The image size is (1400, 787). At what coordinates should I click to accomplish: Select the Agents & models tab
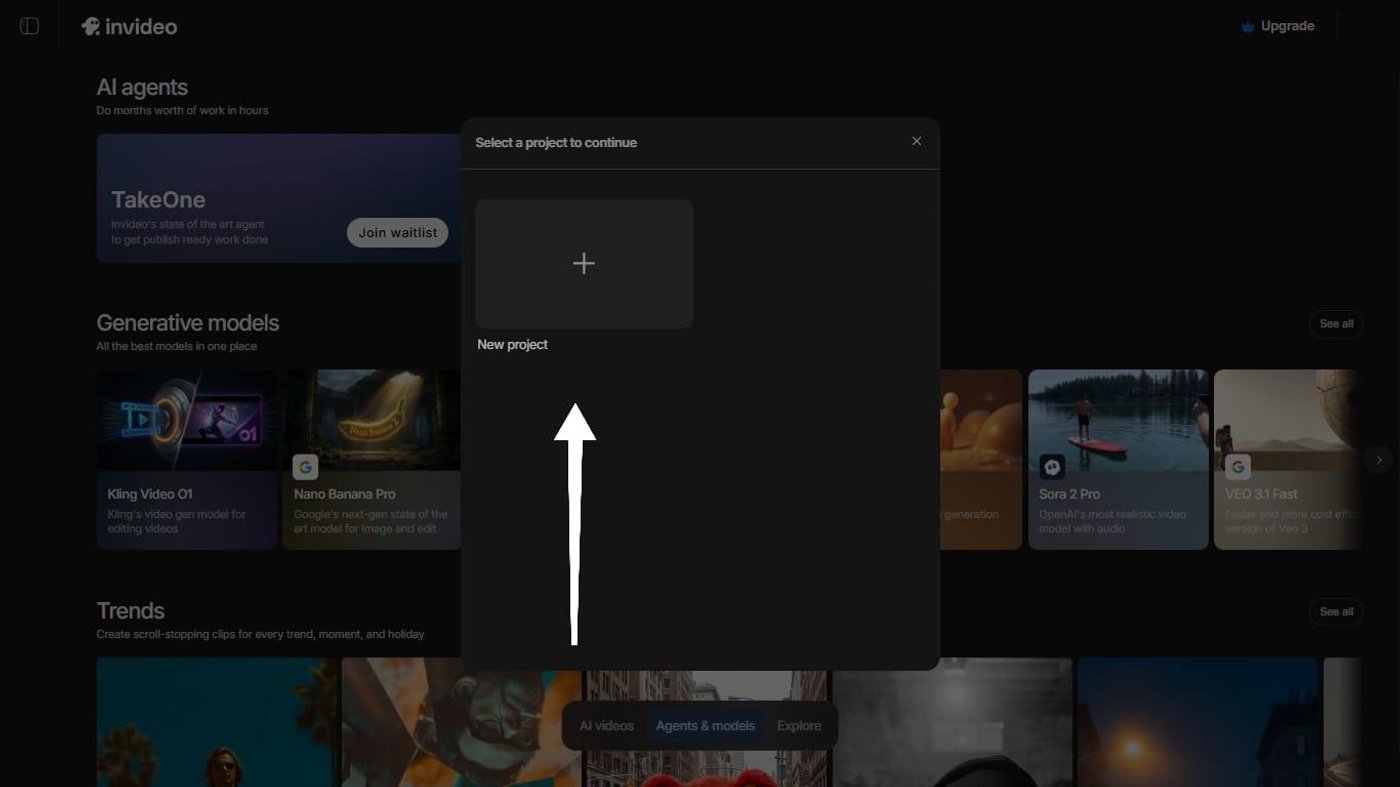pyautogui.click(x=705, y=726)
